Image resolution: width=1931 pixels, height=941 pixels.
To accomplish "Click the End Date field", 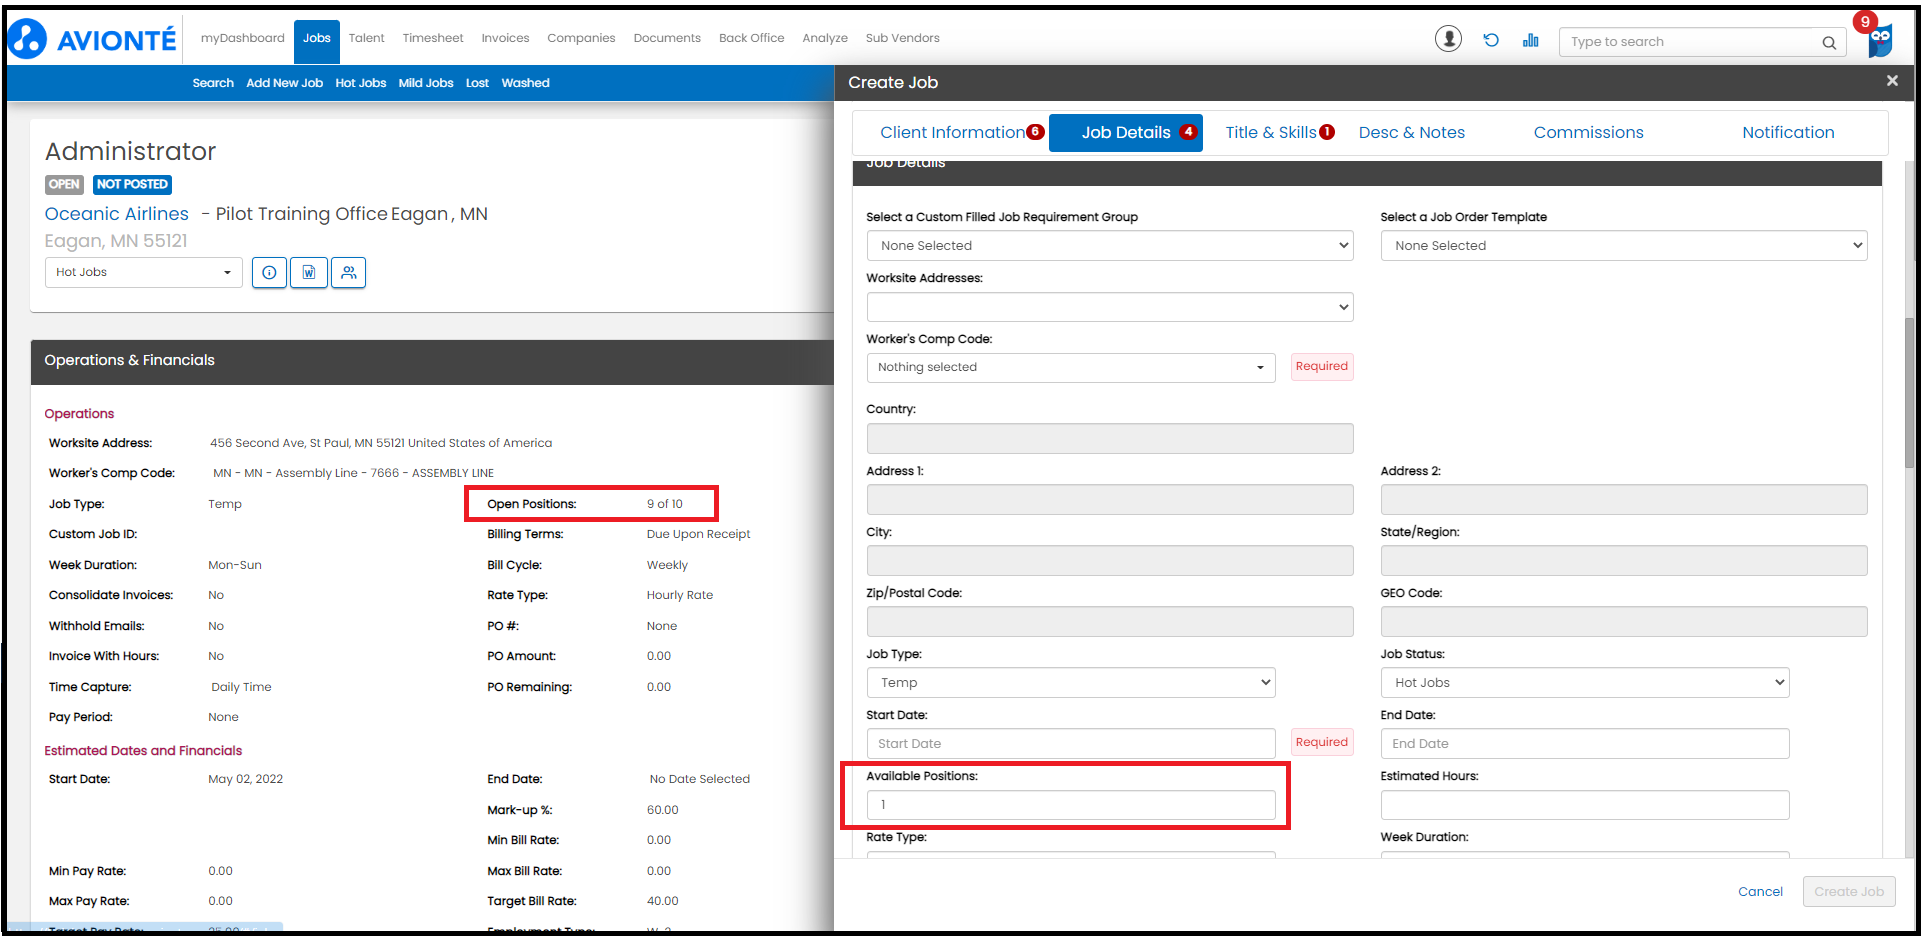I will 1585,744.
